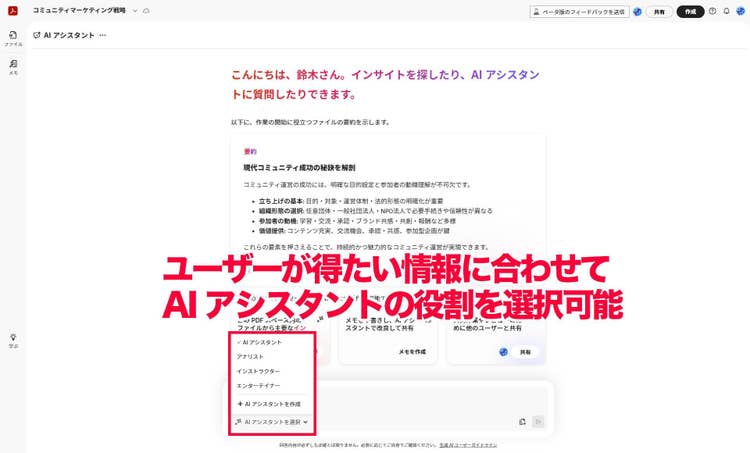Click the black 作成 button in header
The image size is (750, 453).
[x=690, y=12]
